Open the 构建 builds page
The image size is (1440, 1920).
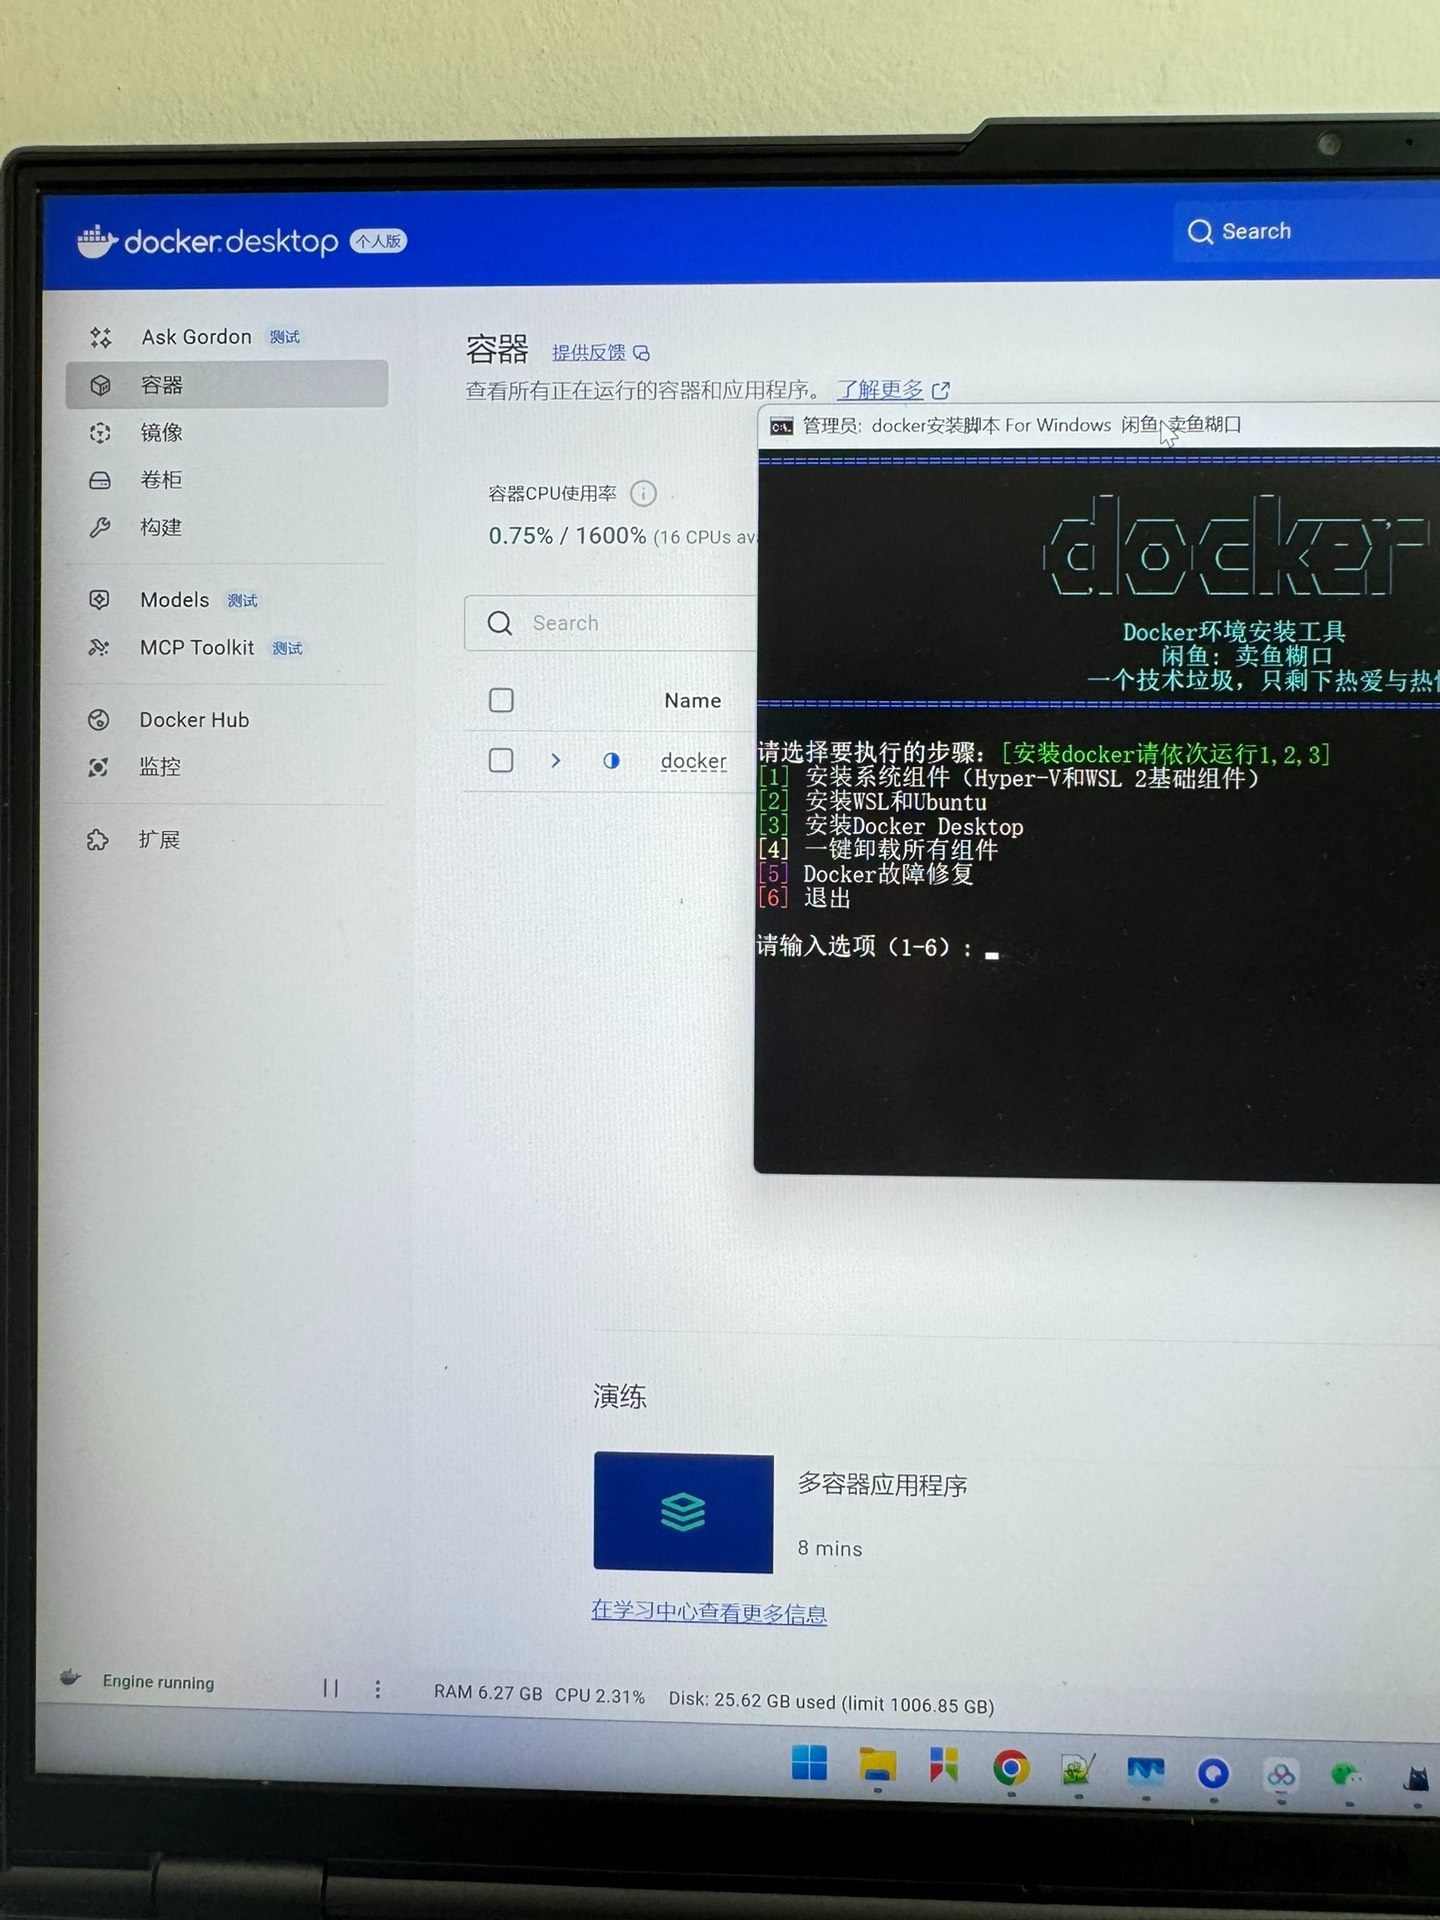coord(161,527)
